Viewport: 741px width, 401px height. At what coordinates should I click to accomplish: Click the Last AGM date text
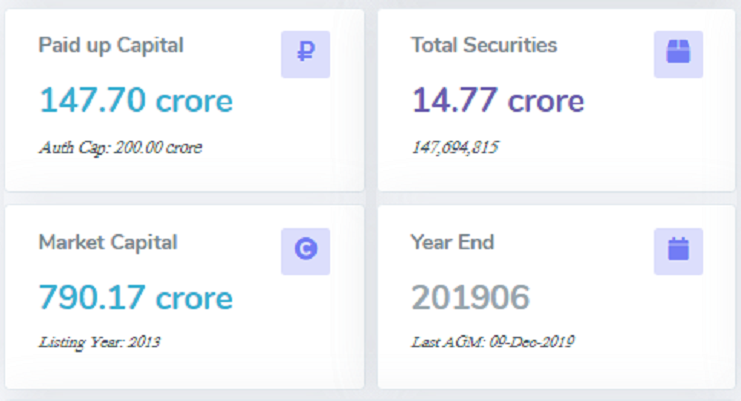click(493, 342)
